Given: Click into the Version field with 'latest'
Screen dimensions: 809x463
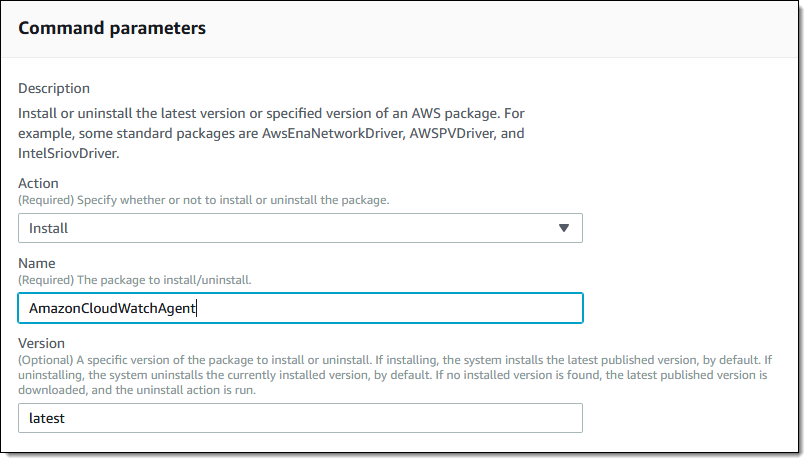Looking at the screenshot, I should [x=300, y=418].
